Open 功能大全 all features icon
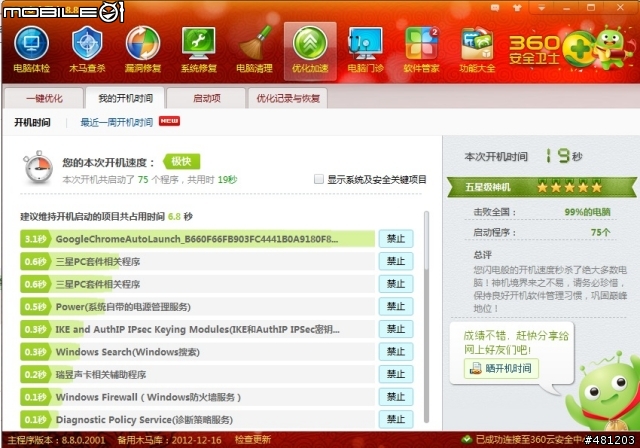The height and width of the screenshot is (448, 640). point(477,50)
